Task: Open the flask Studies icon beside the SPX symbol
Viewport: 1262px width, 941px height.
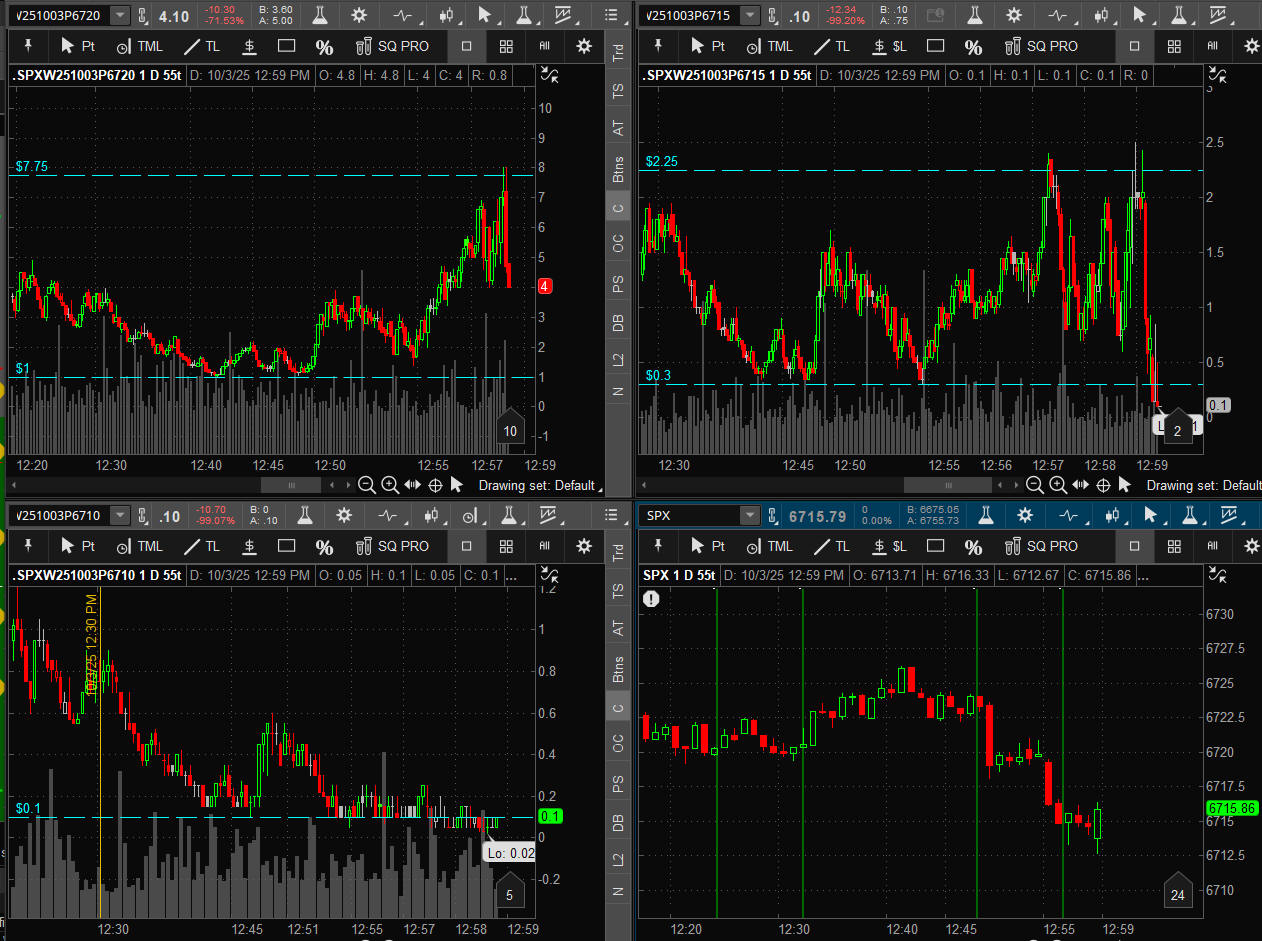Action: [x=985, y=516]
